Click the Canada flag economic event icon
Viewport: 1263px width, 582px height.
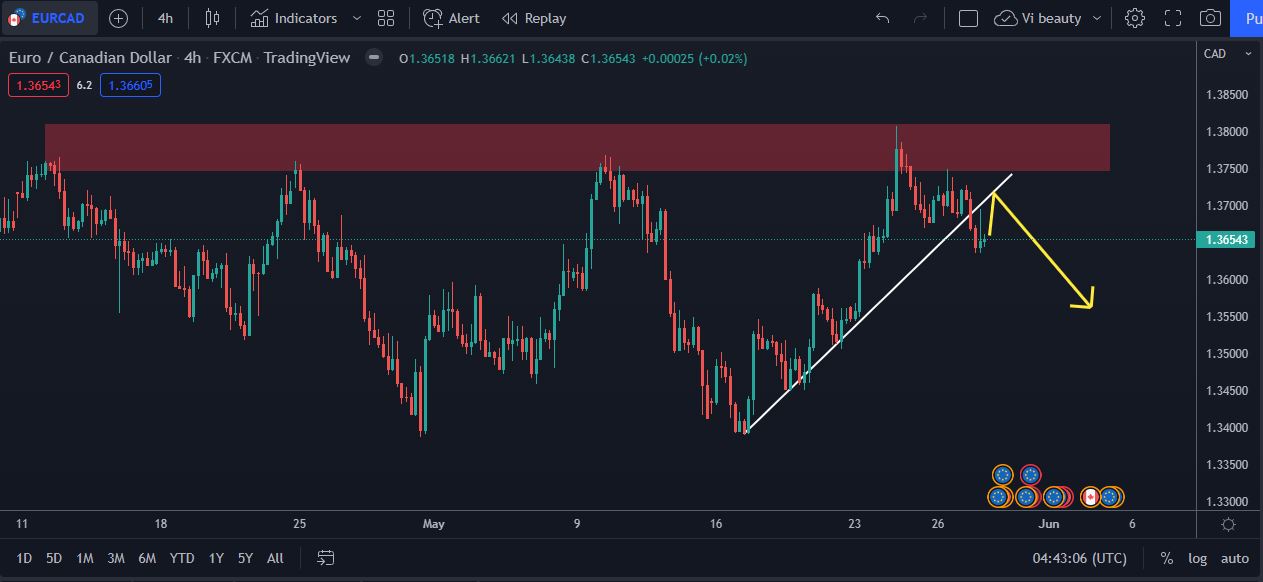(x=1090, y=496)
